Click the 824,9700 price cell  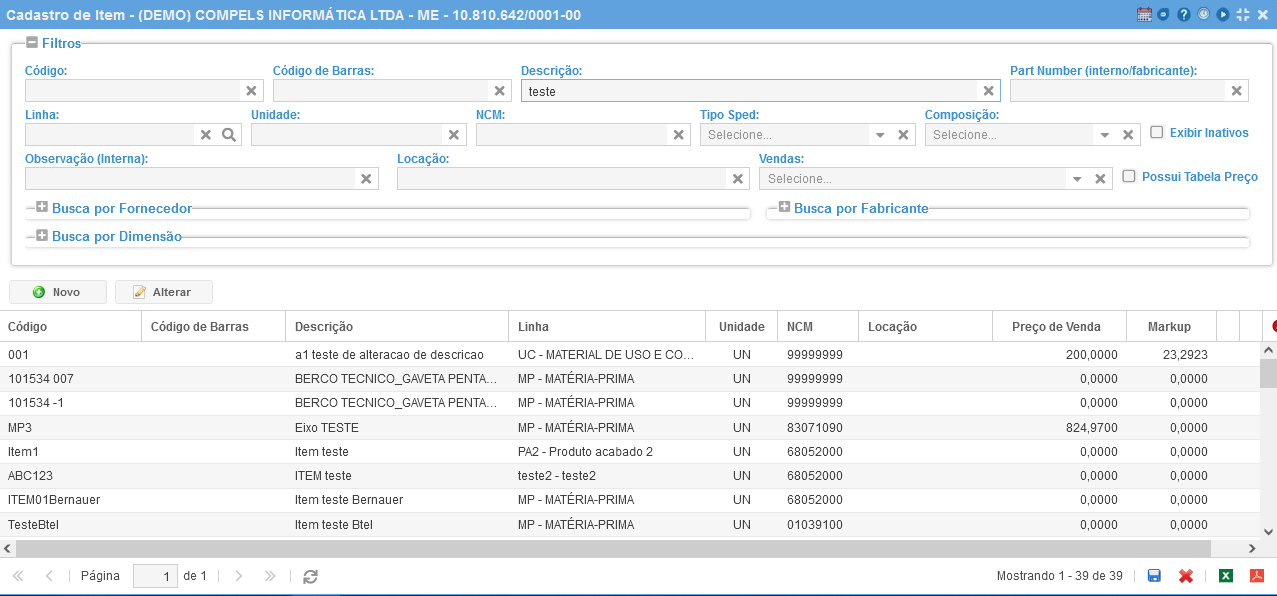pos(1059,427)
